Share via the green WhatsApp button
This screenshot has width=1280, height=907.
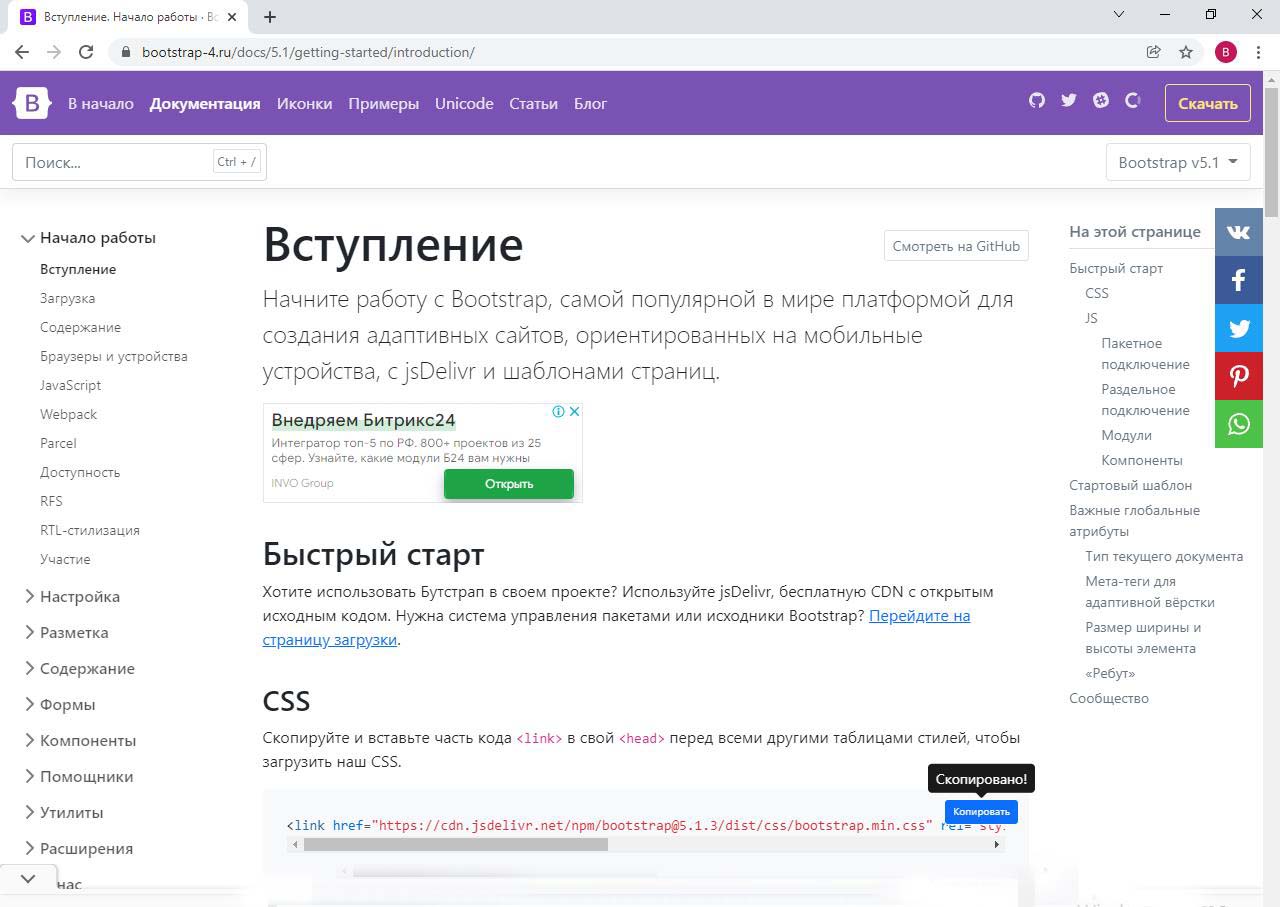coord(1238,424)
